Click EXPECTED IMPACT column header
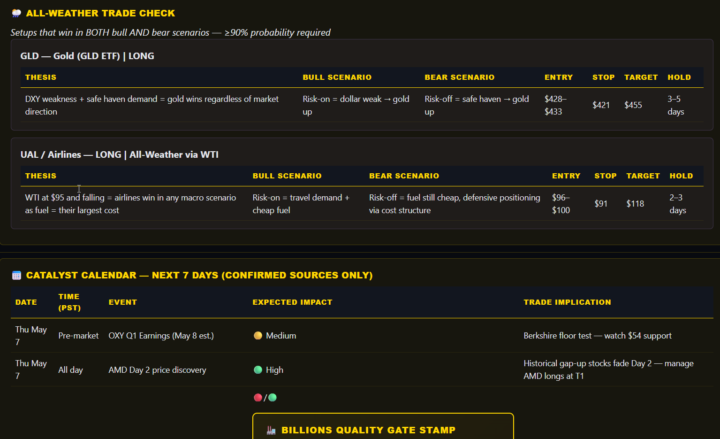Image resolution: width=720 pixels, height=439 pixels. click(x=292, y=302)
